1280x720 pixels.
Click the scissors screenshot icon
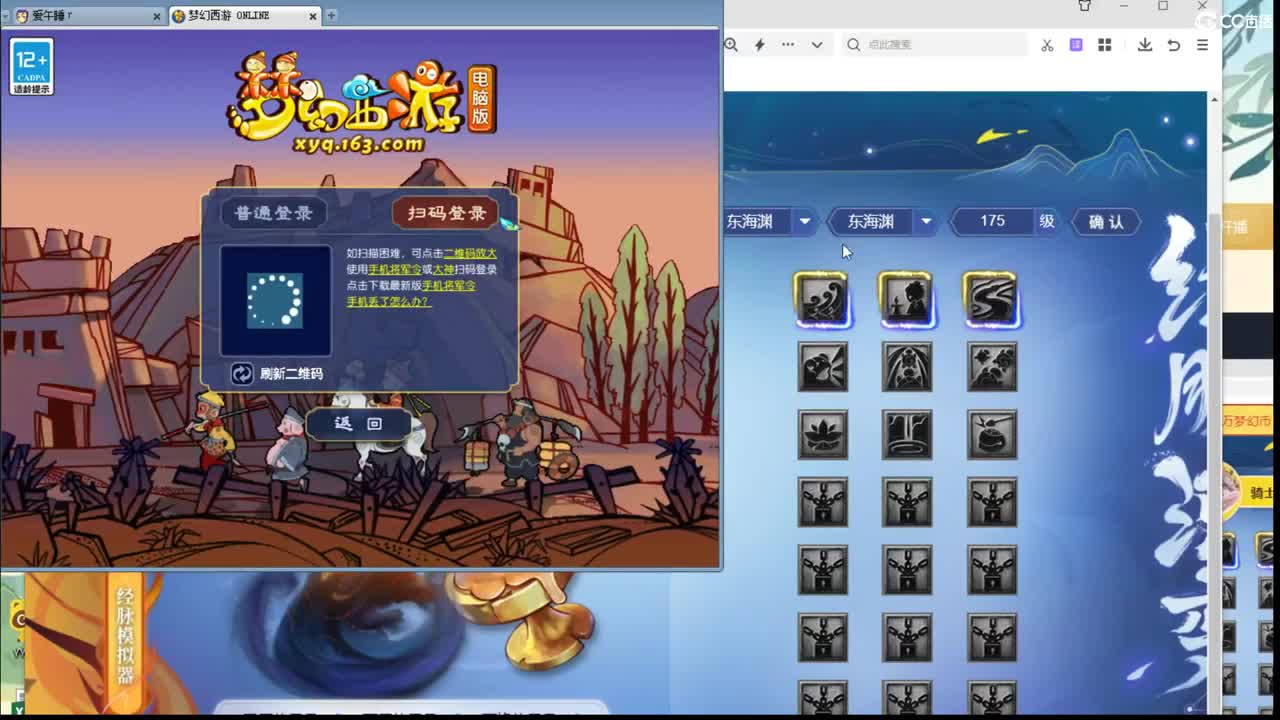[x=1047, y=45]
